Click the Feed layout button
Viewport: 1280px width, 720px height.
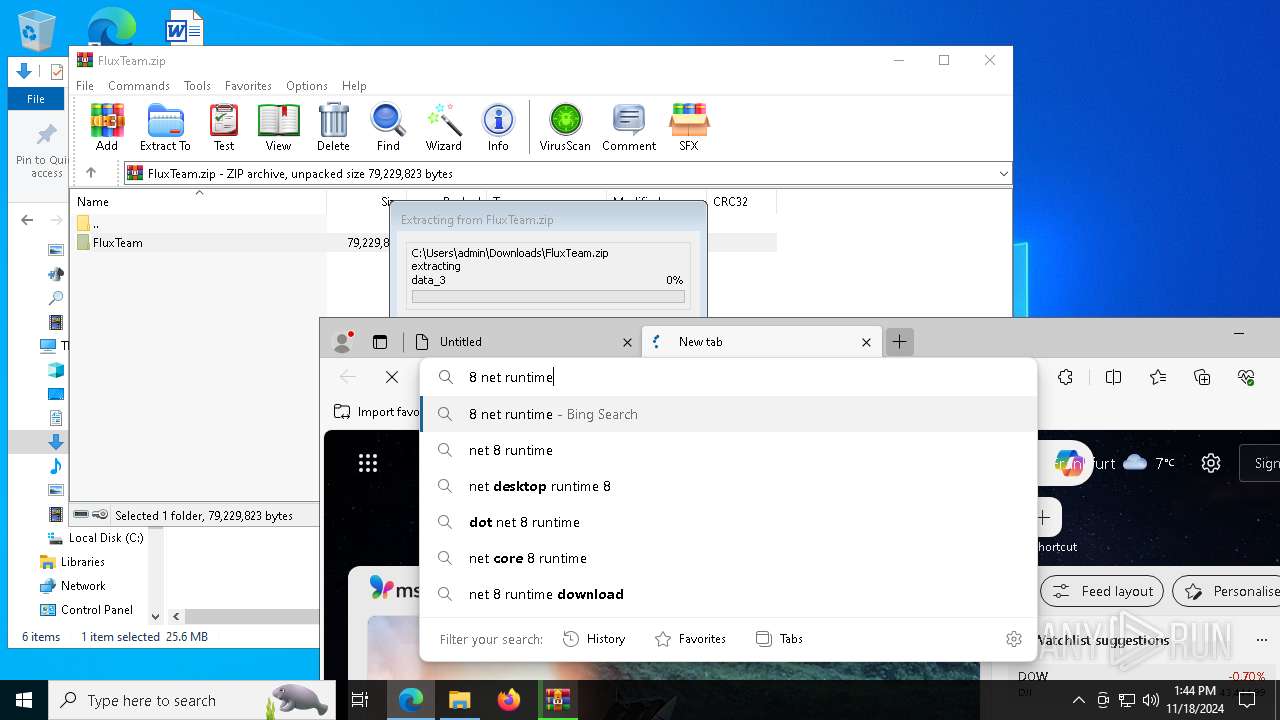[x=1102, y=591]
